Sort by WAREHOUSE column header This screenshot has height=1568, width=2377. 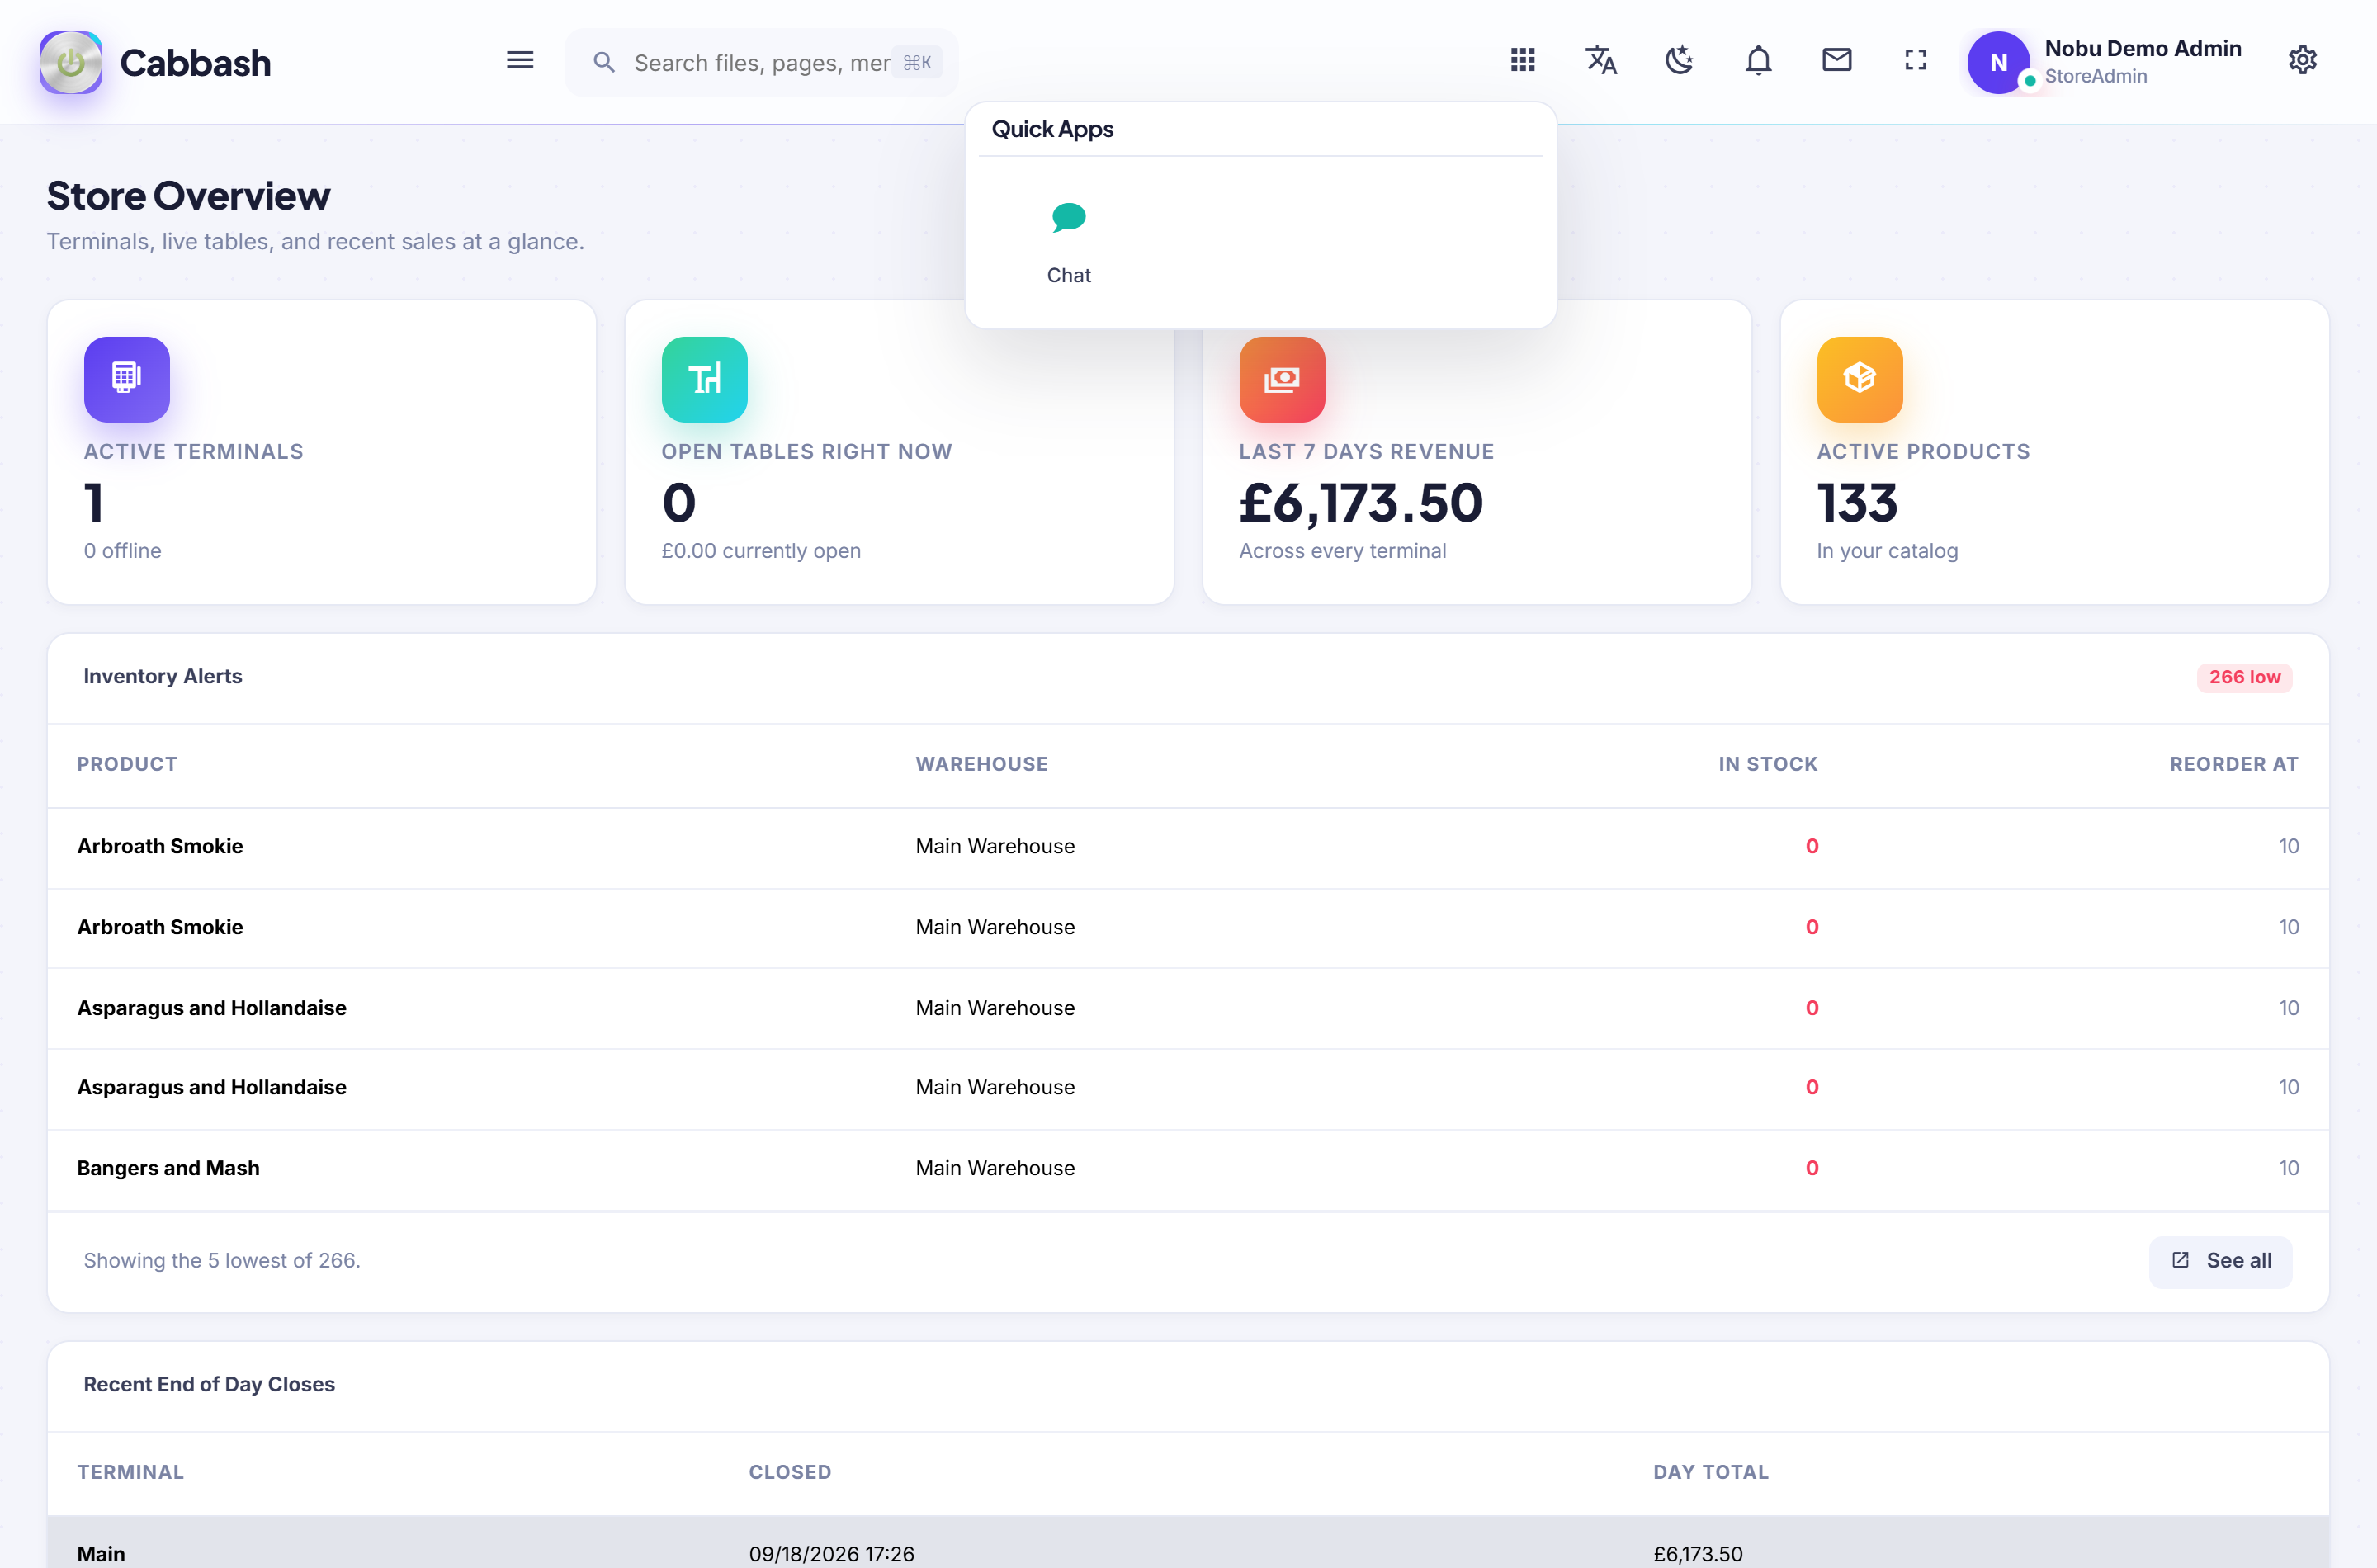pyautogui.click(x=982, y=764)
